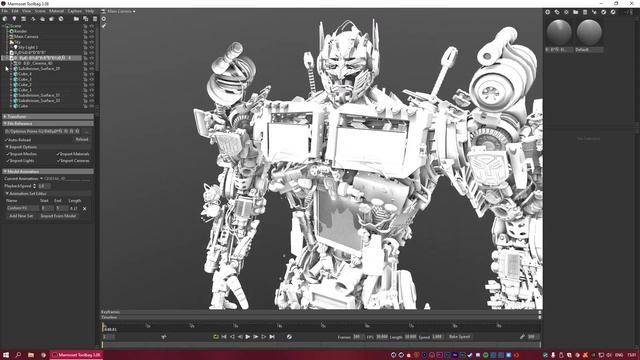Click the duplicate object icon in scene toolbar
The image size is (640, 360).
click(85, 19)
